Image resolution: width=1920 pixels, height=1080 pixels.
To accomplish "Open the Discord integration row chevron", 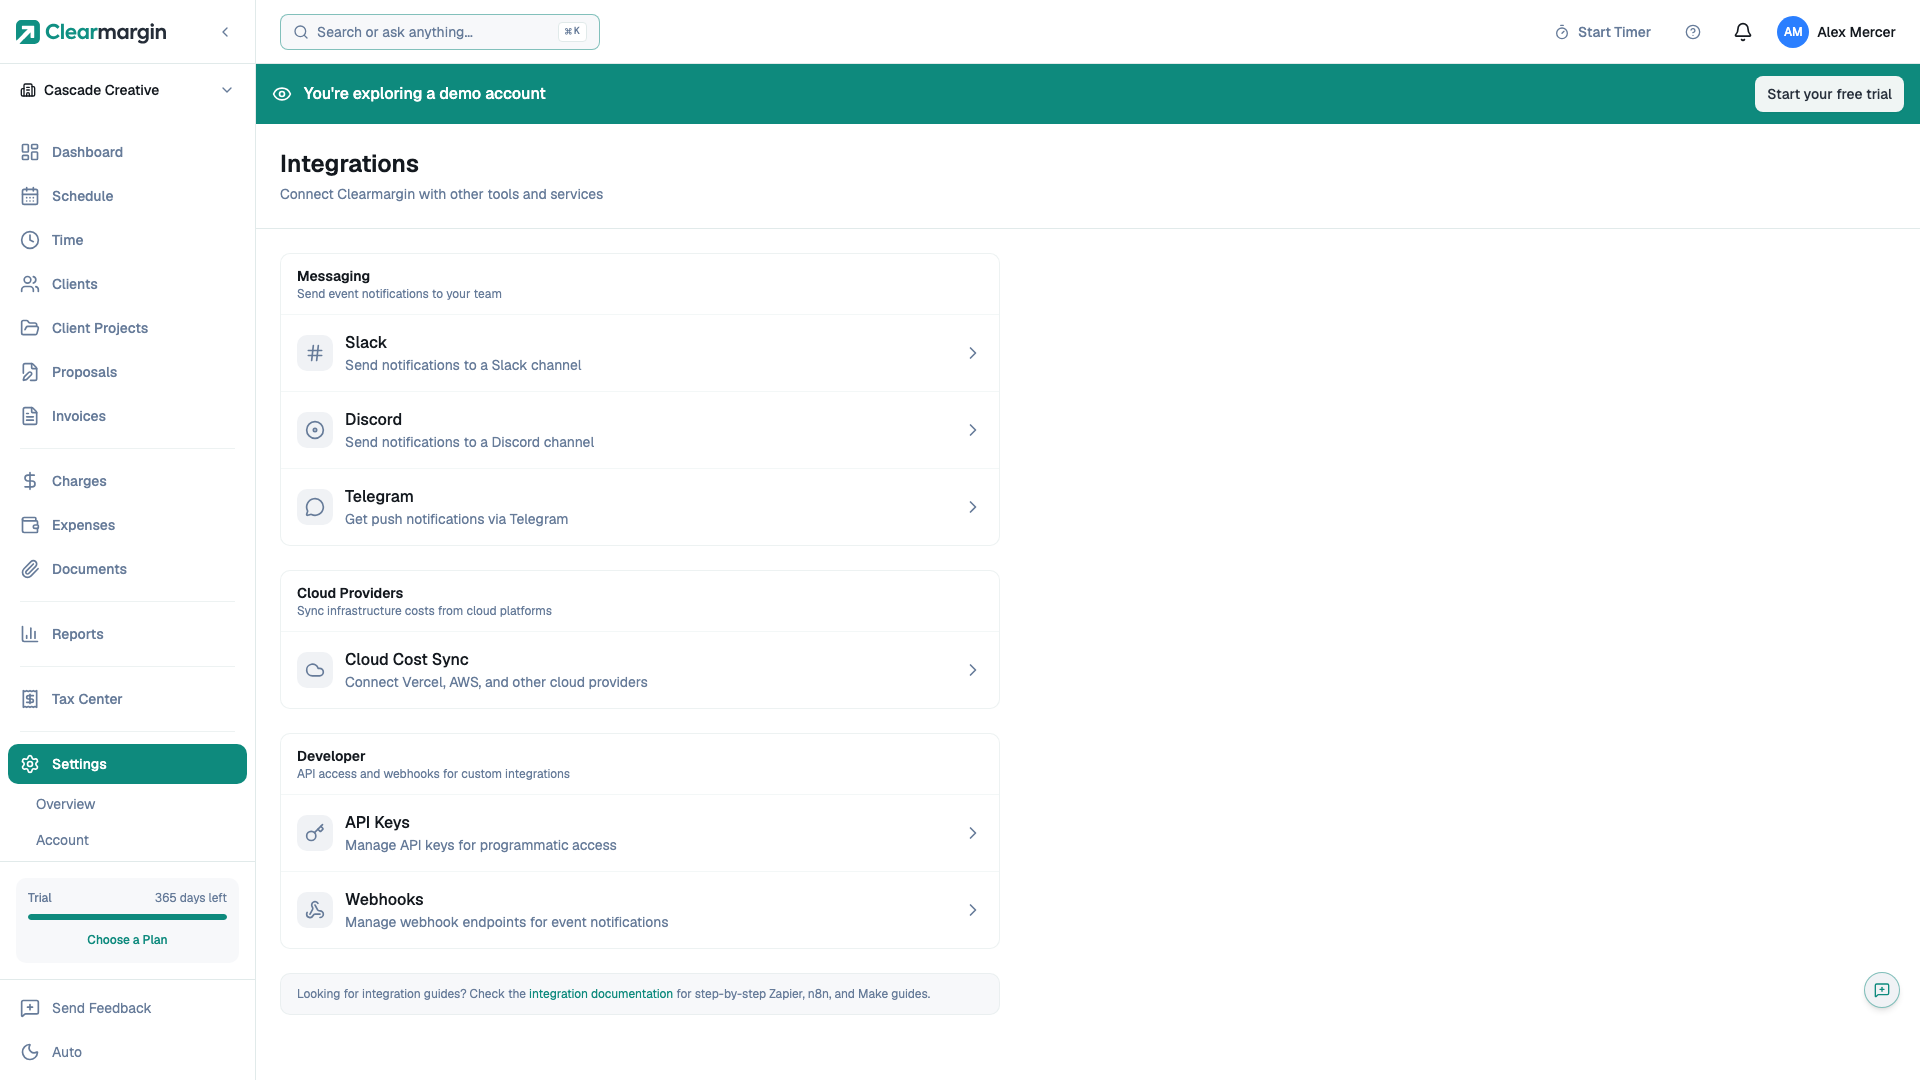I will 972,430.
